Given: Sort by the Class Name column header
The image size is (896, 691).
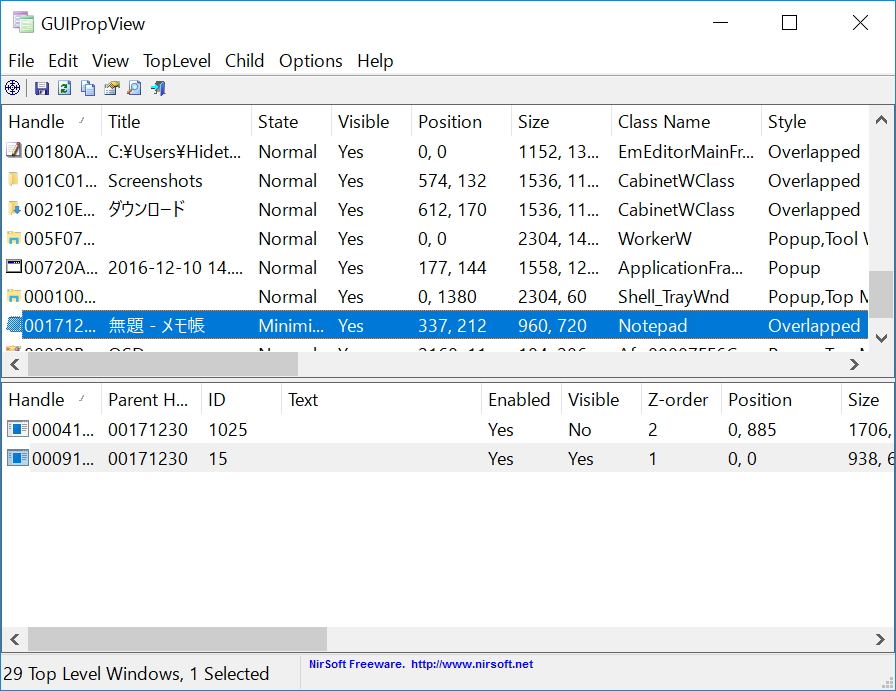Looking at the screenshot, I should [665, 121].
